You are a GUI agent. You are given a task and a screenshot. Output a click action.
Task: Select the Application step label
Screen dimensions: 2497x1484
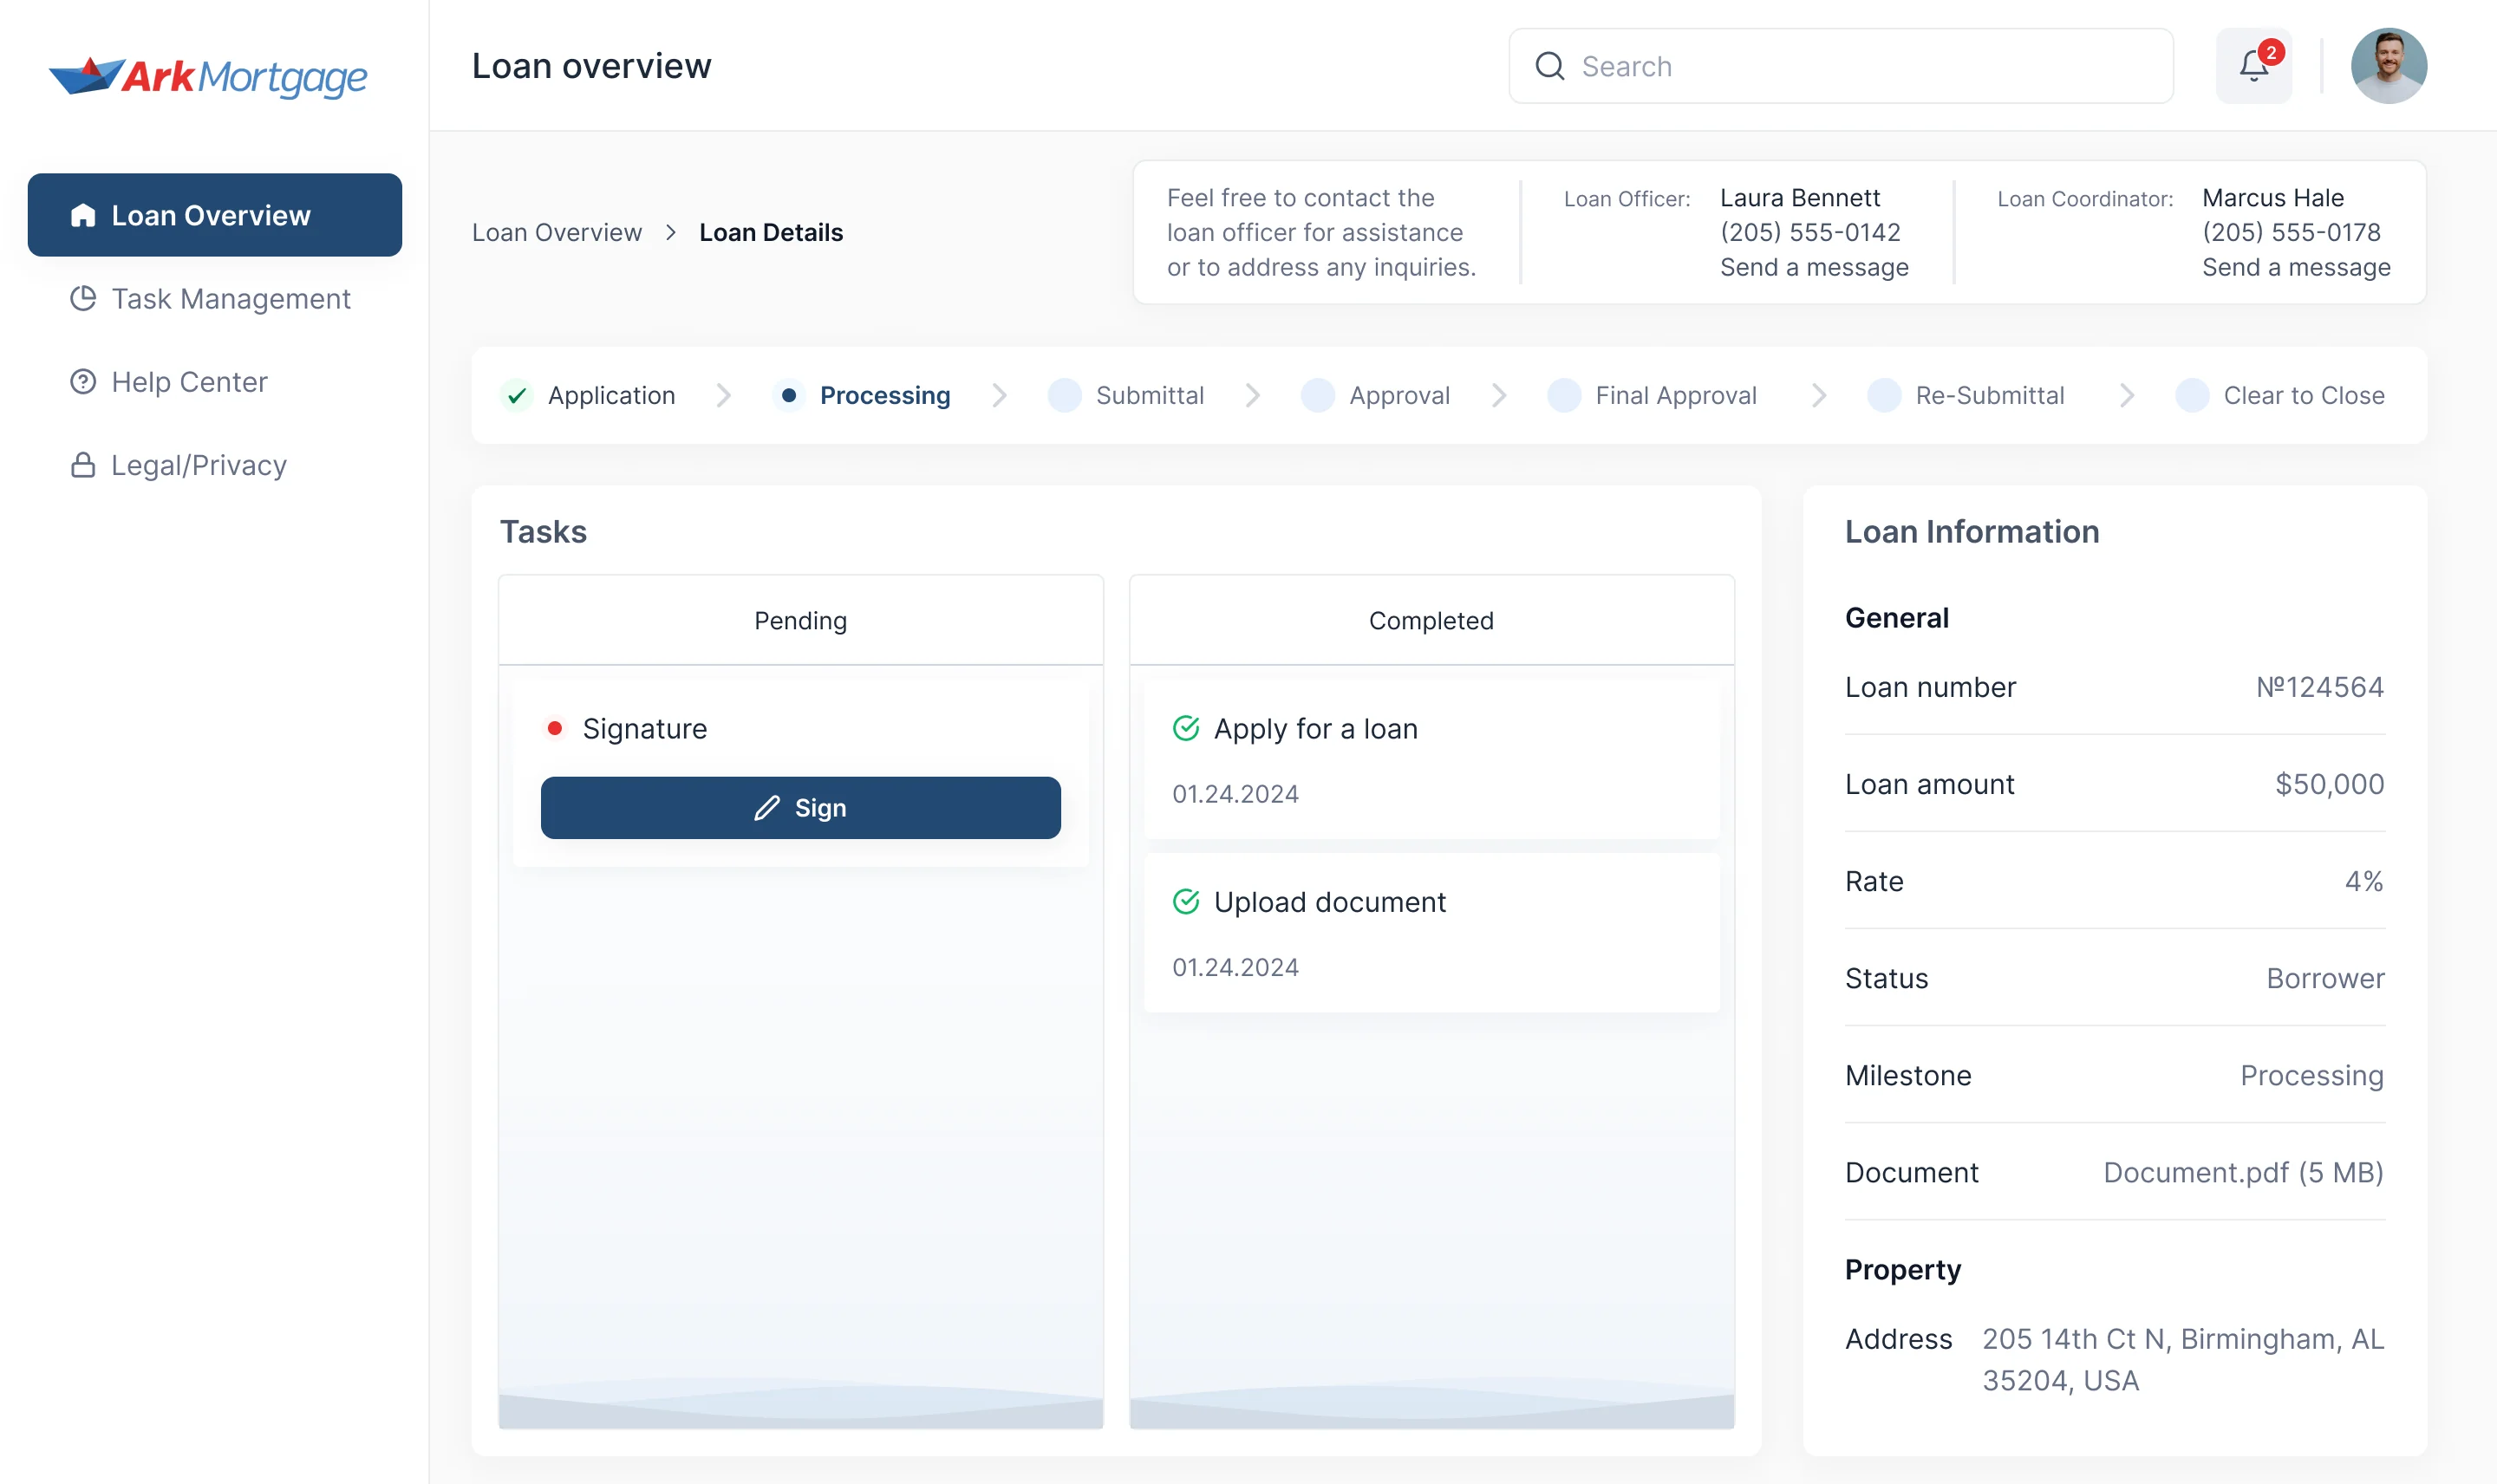(611, 396)
